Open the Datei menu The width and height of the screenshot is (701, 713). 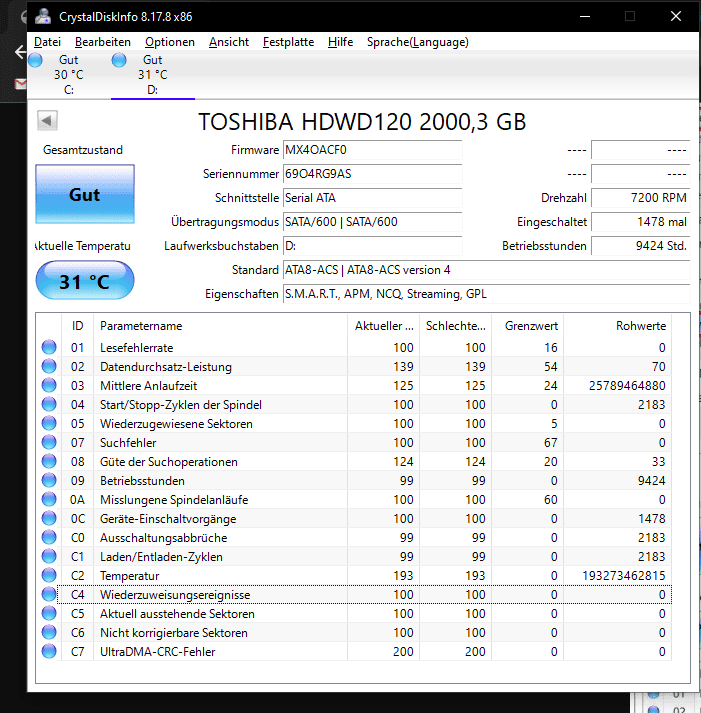[x=47, y=42]
